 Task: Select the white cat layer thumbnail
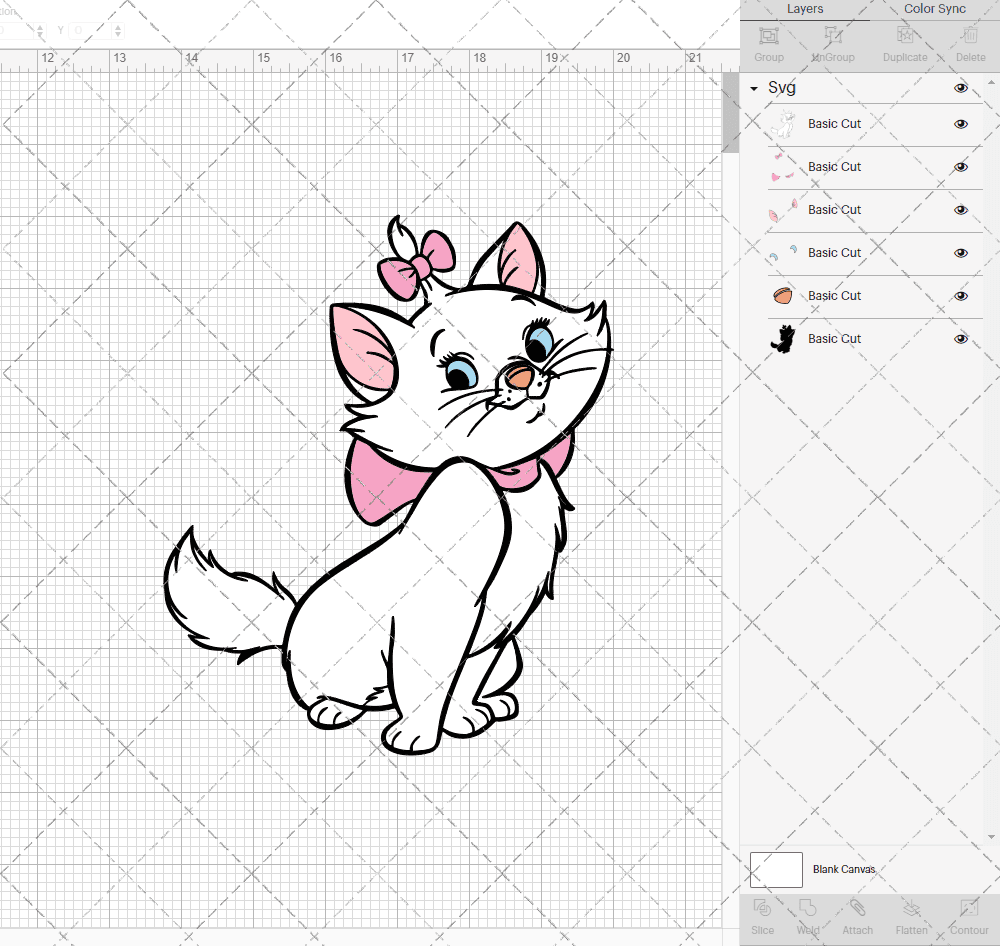pos(783,124)
